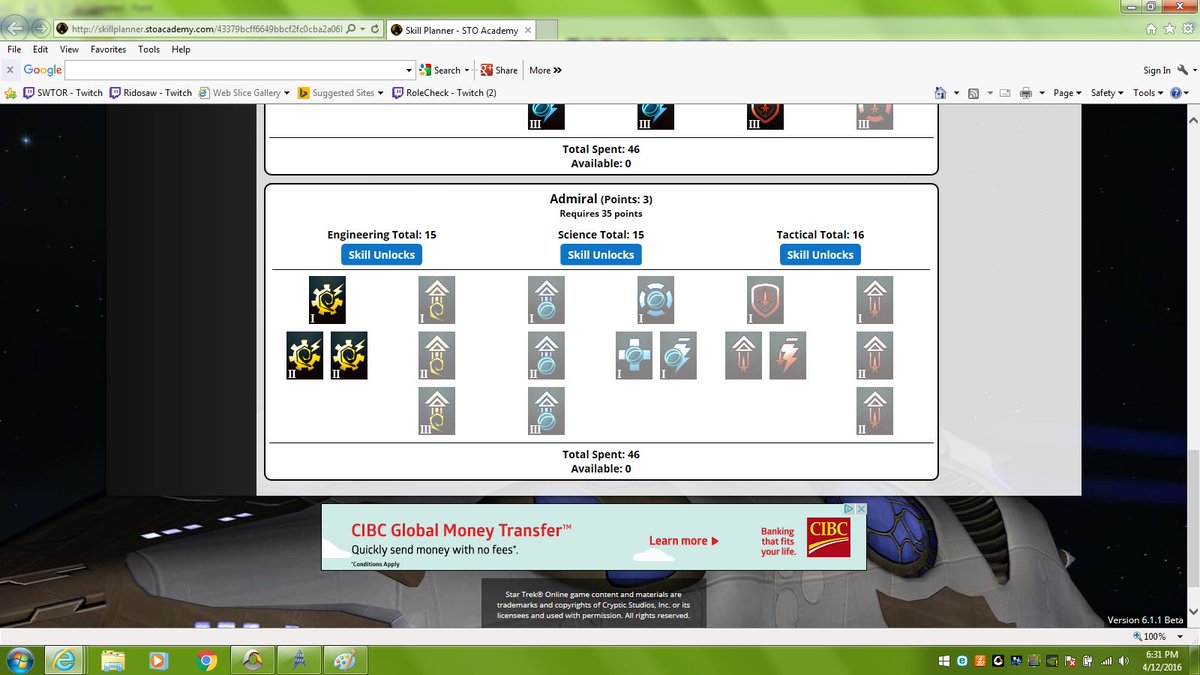
Task: Open the Engineering Skill Unlocks panel
Action: pos(381,254)
